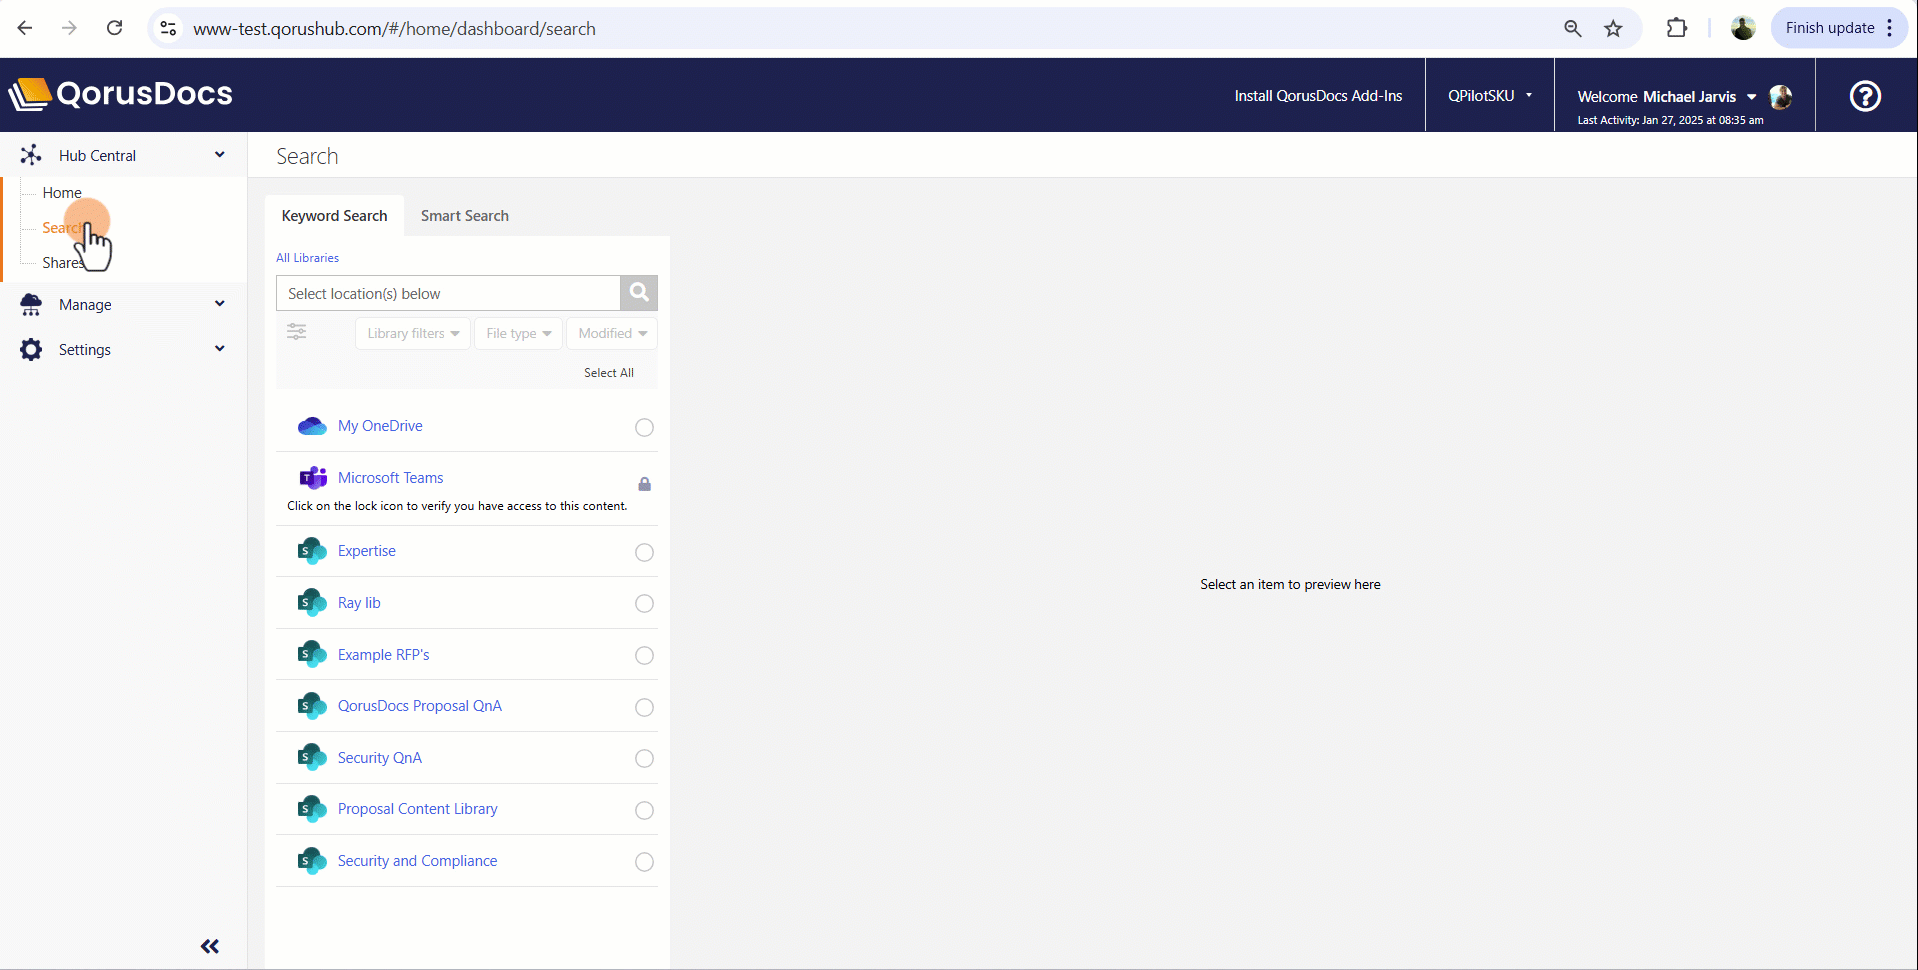Expand the Manage section chevron
1918x970 pixels.
[x=220, y=304]
